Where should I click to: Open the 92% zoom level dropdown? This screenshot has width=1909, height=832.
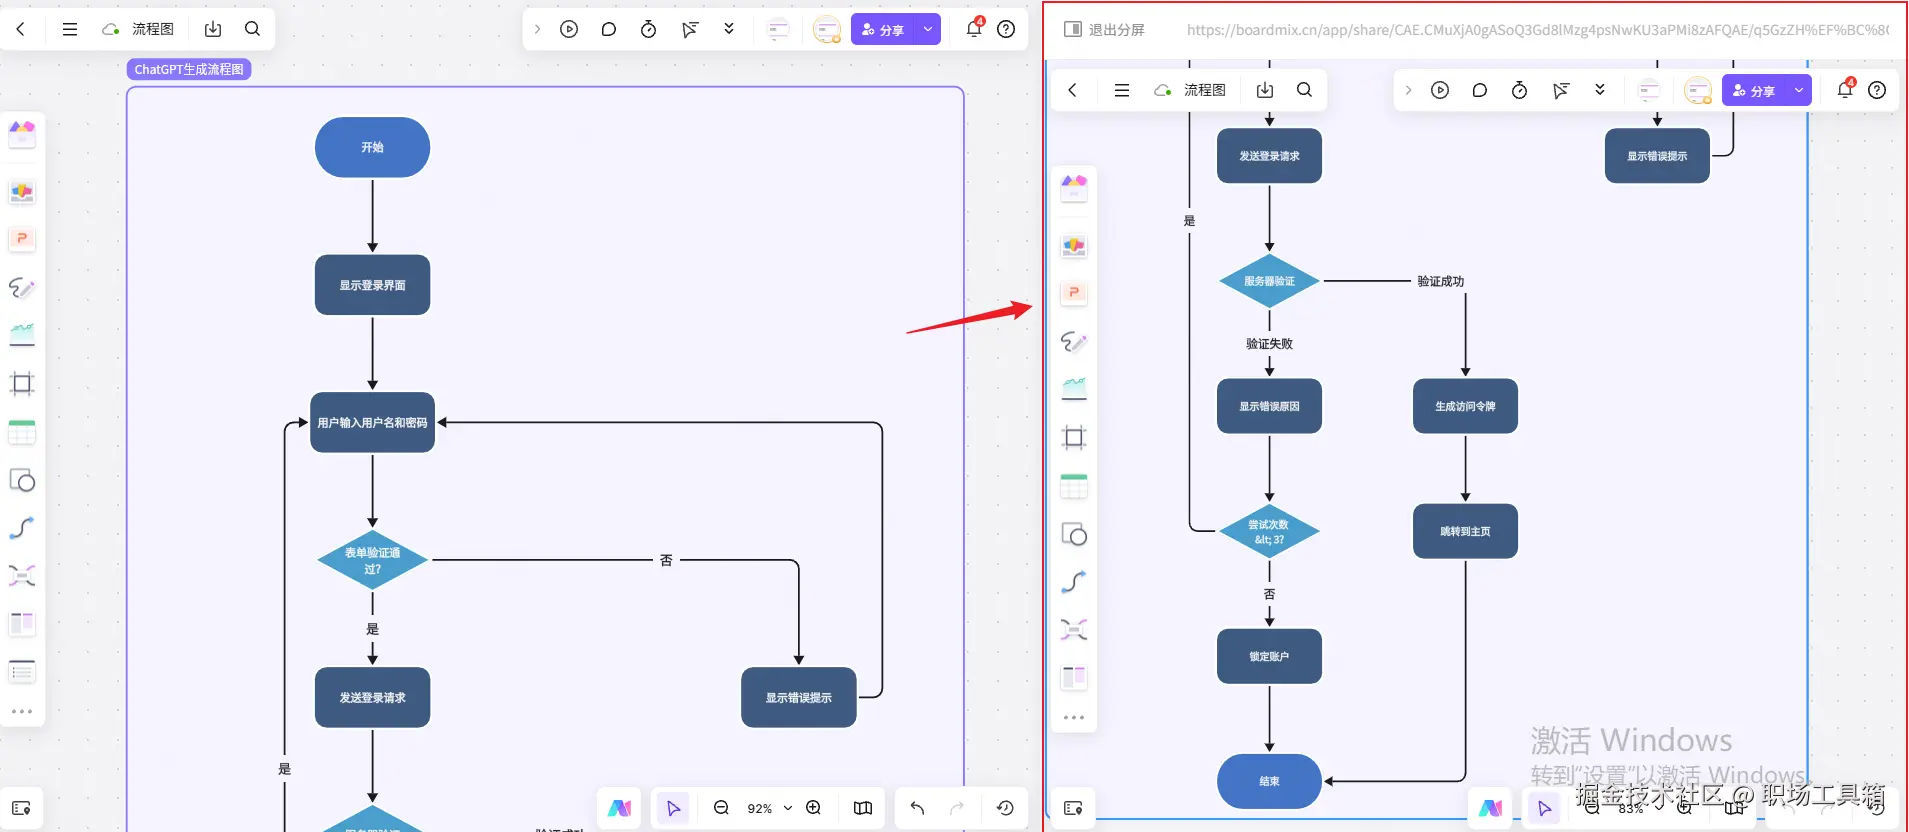point(769,808)
